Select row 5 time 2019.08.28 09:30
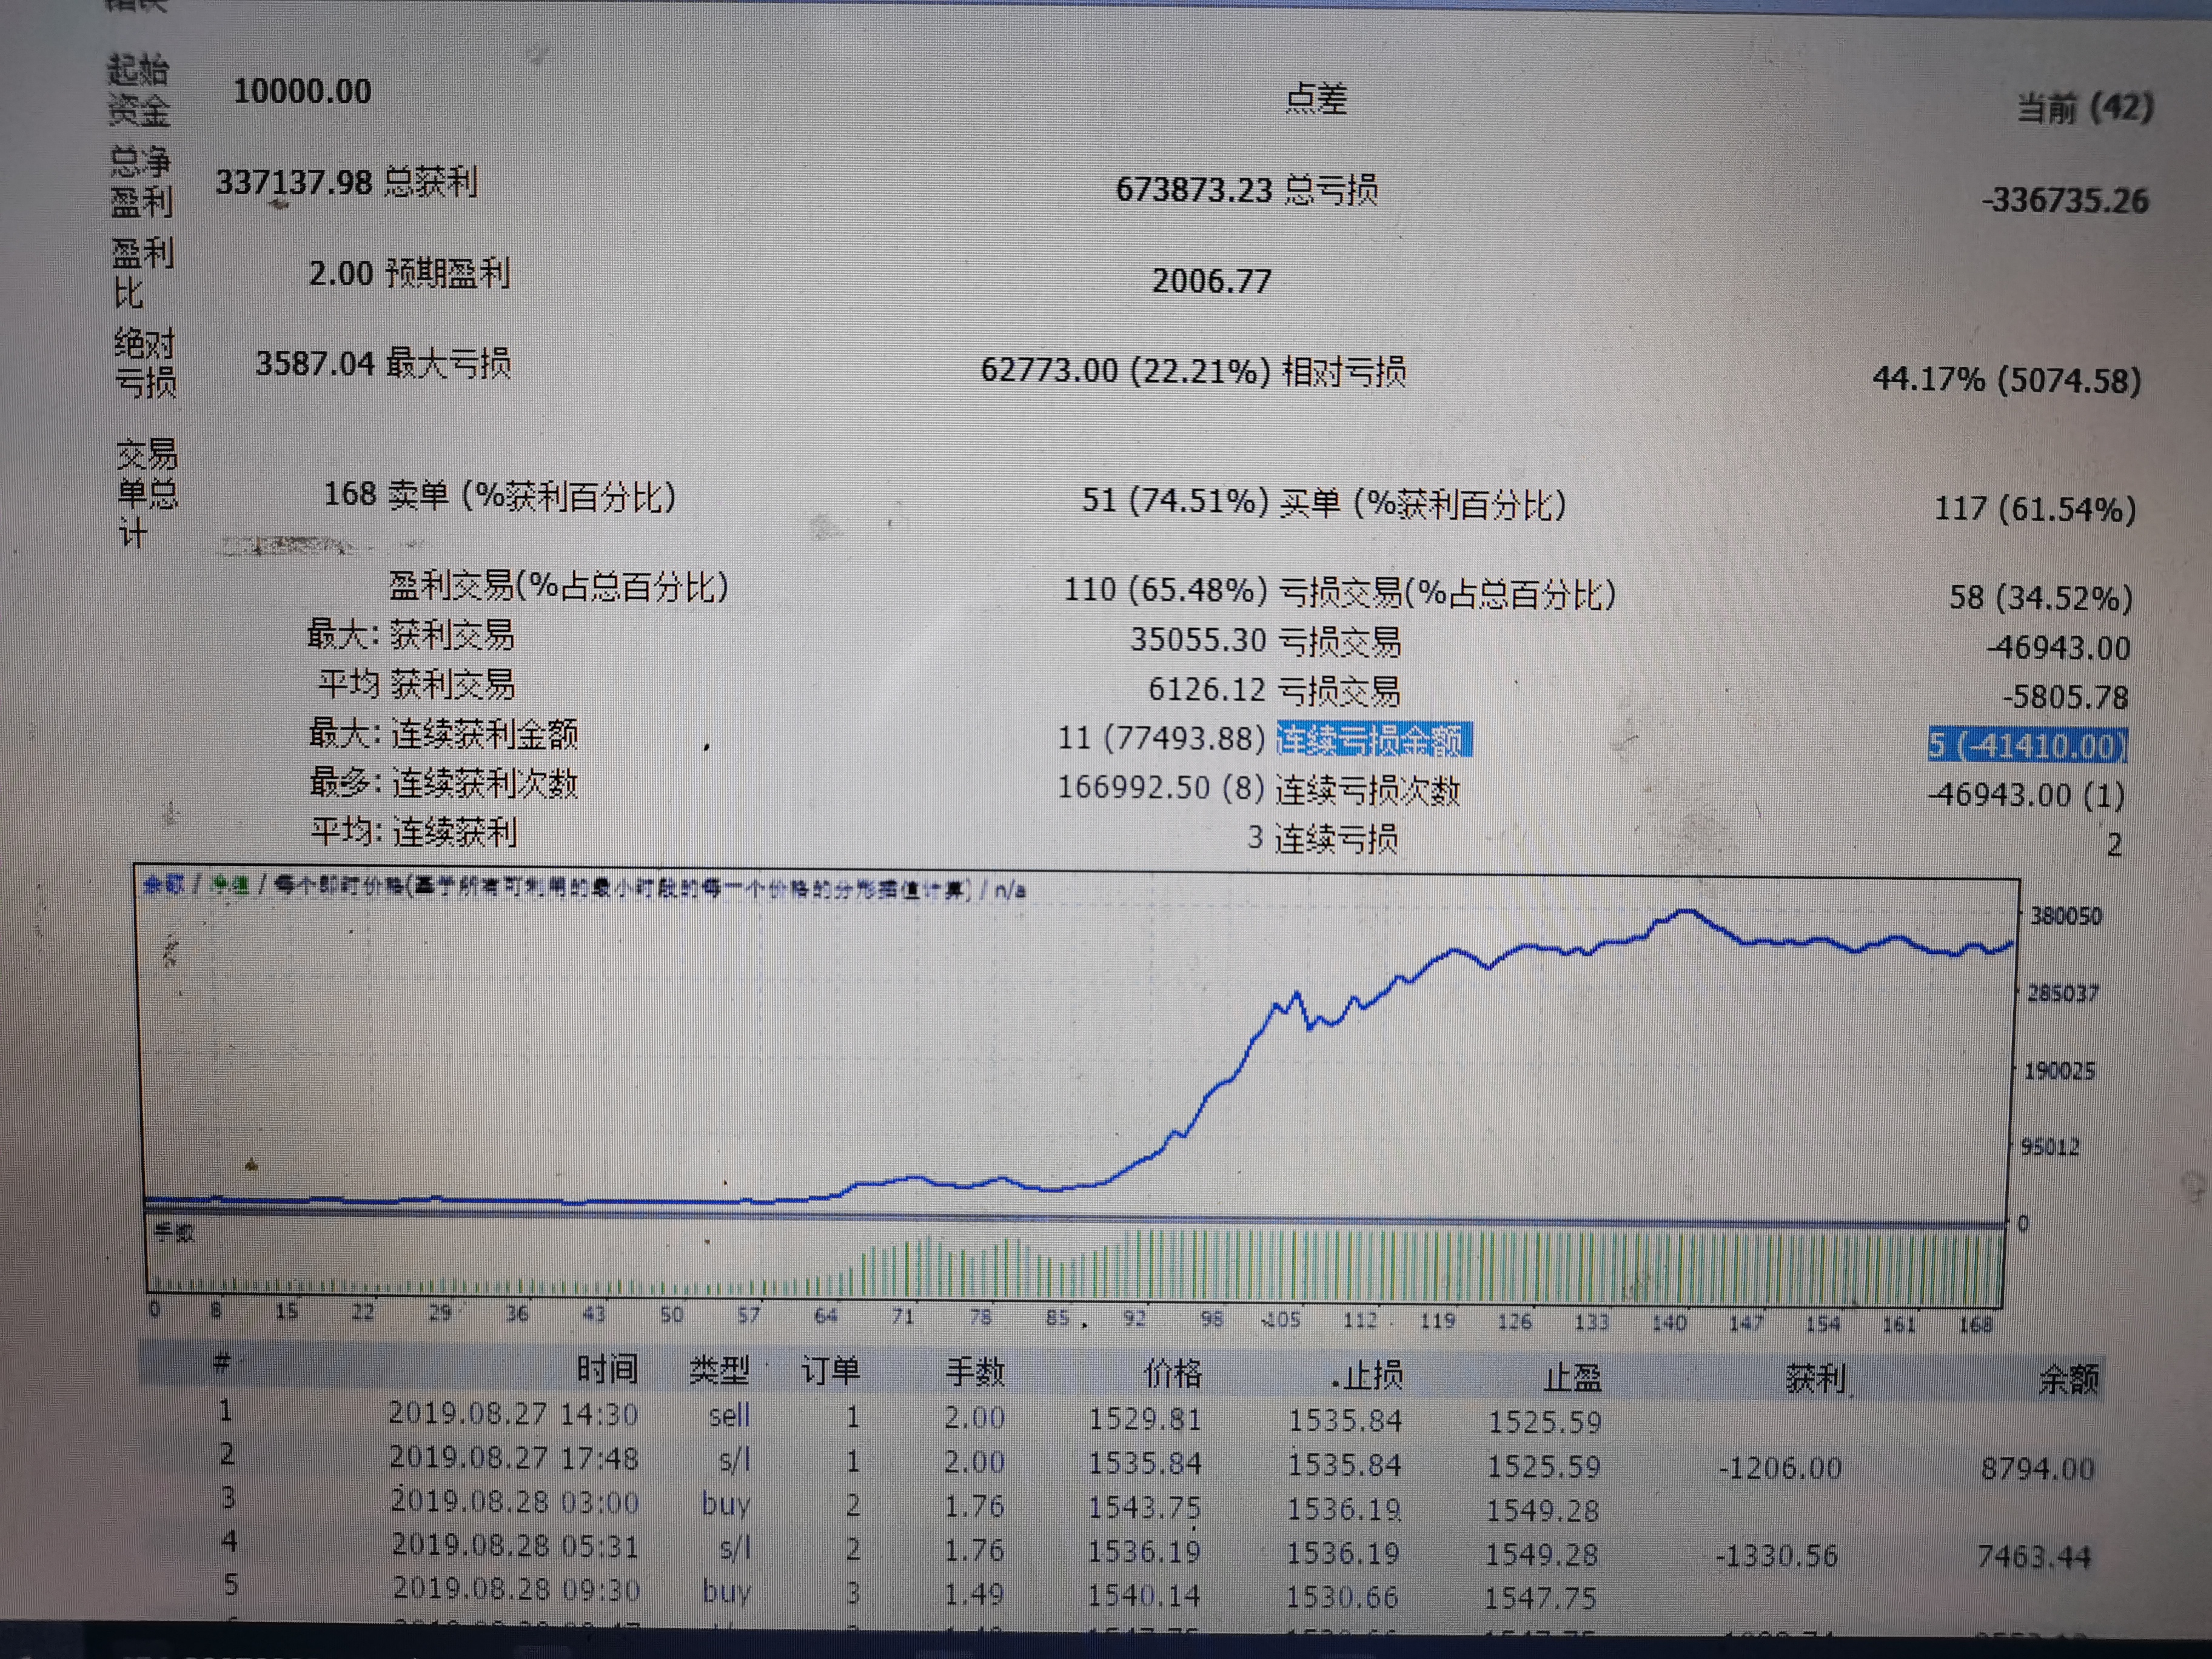This screenshot has width=2212, height=1659. click(516, 1589)
